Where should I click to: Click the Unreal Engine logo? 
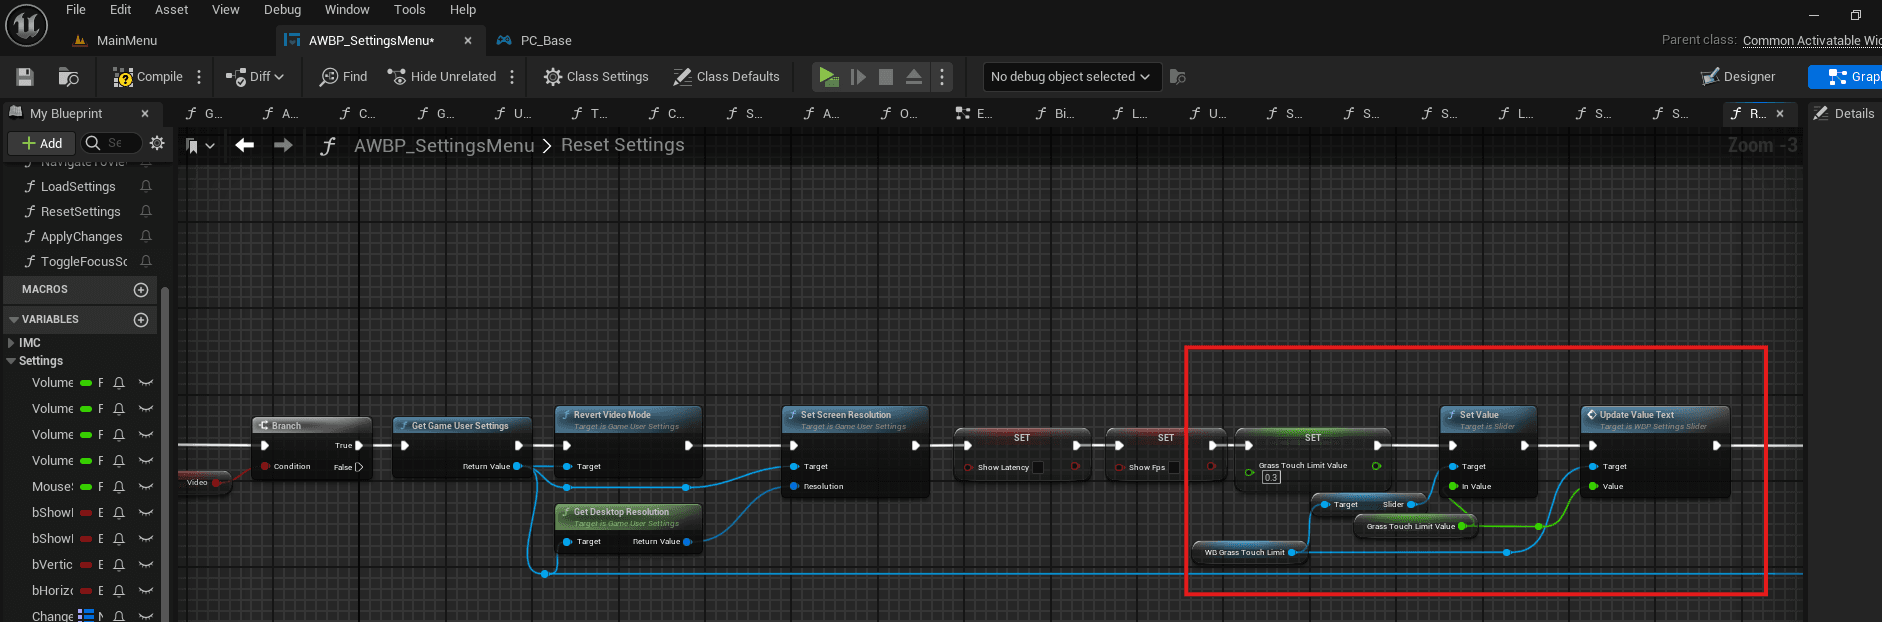[x=26, y=25]
